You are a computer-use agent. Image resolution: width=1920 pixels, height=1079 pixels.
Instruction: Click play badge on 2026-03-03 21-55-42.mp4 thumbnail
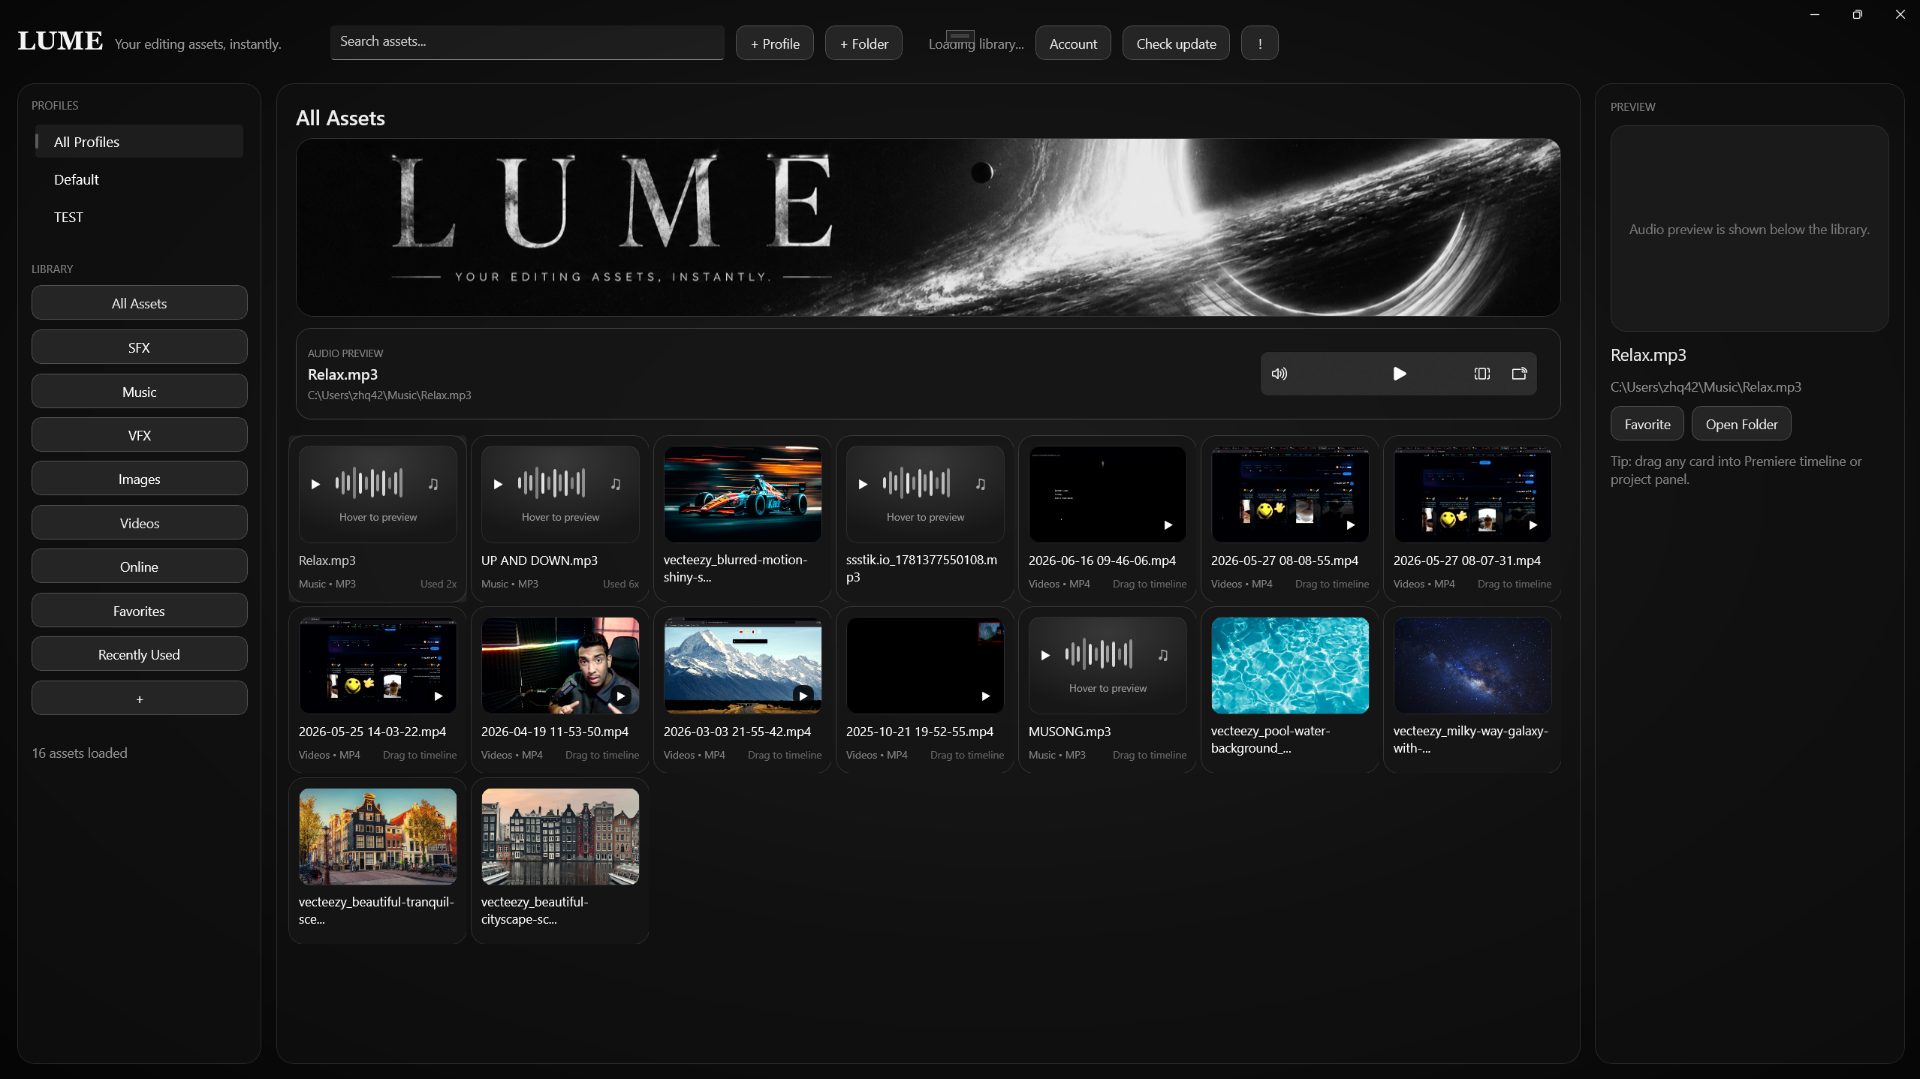point(803,696)
